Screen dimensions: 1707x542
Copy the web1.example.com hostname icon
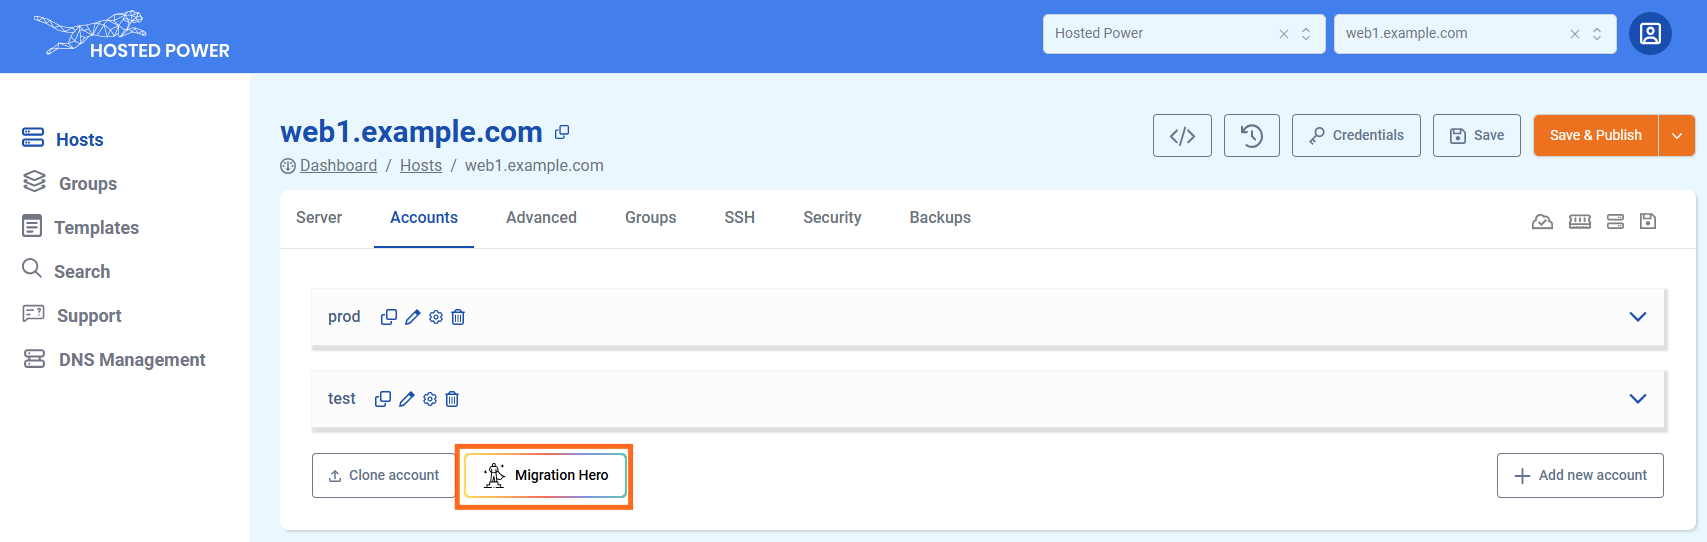pyautogui.click(x=562, y=132)
